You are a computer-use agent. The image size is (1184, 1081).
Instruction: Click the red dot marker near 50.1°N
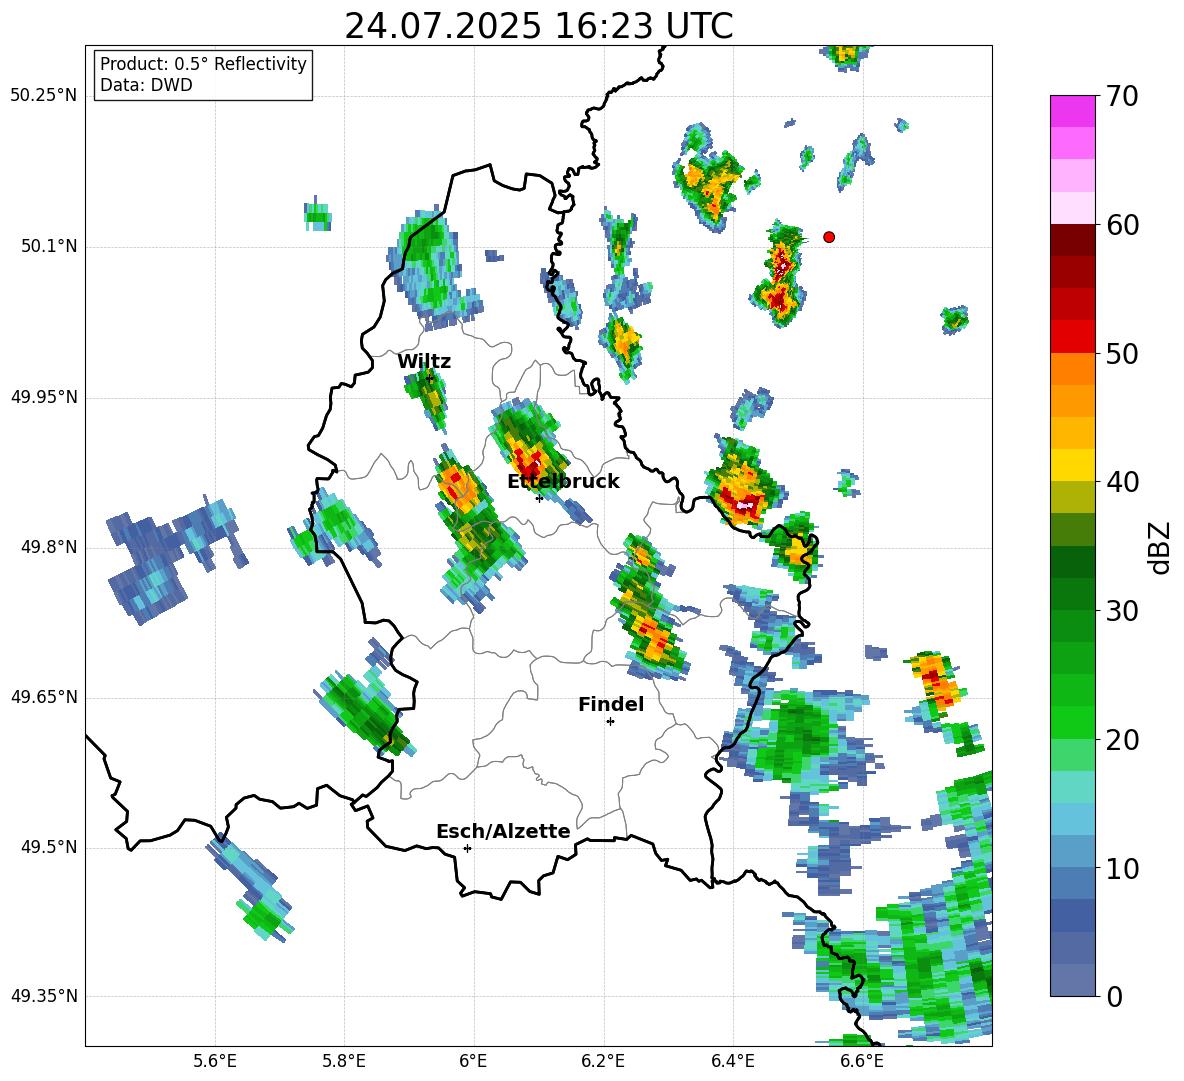point(829,237)
